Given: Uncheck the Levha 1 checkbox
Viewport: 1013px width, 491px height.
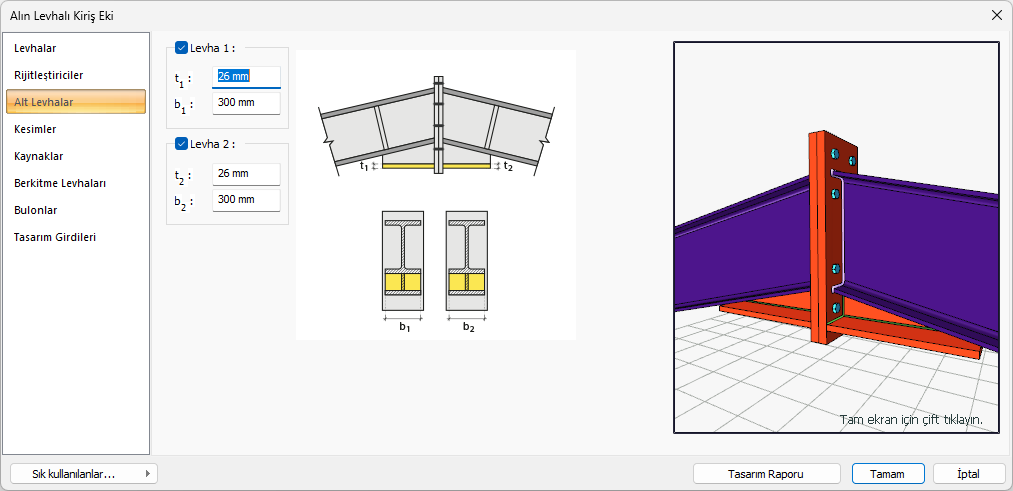Looking at the screenshot, I should pos(181,47).
